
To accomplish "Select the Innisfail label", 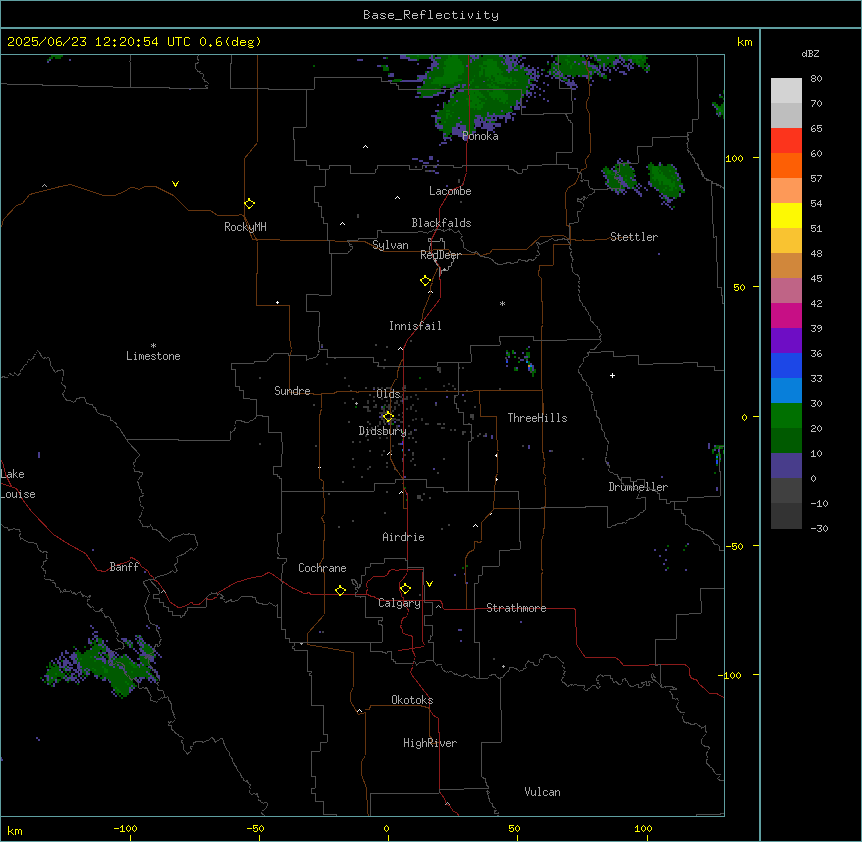I will (x=415, y=326).
